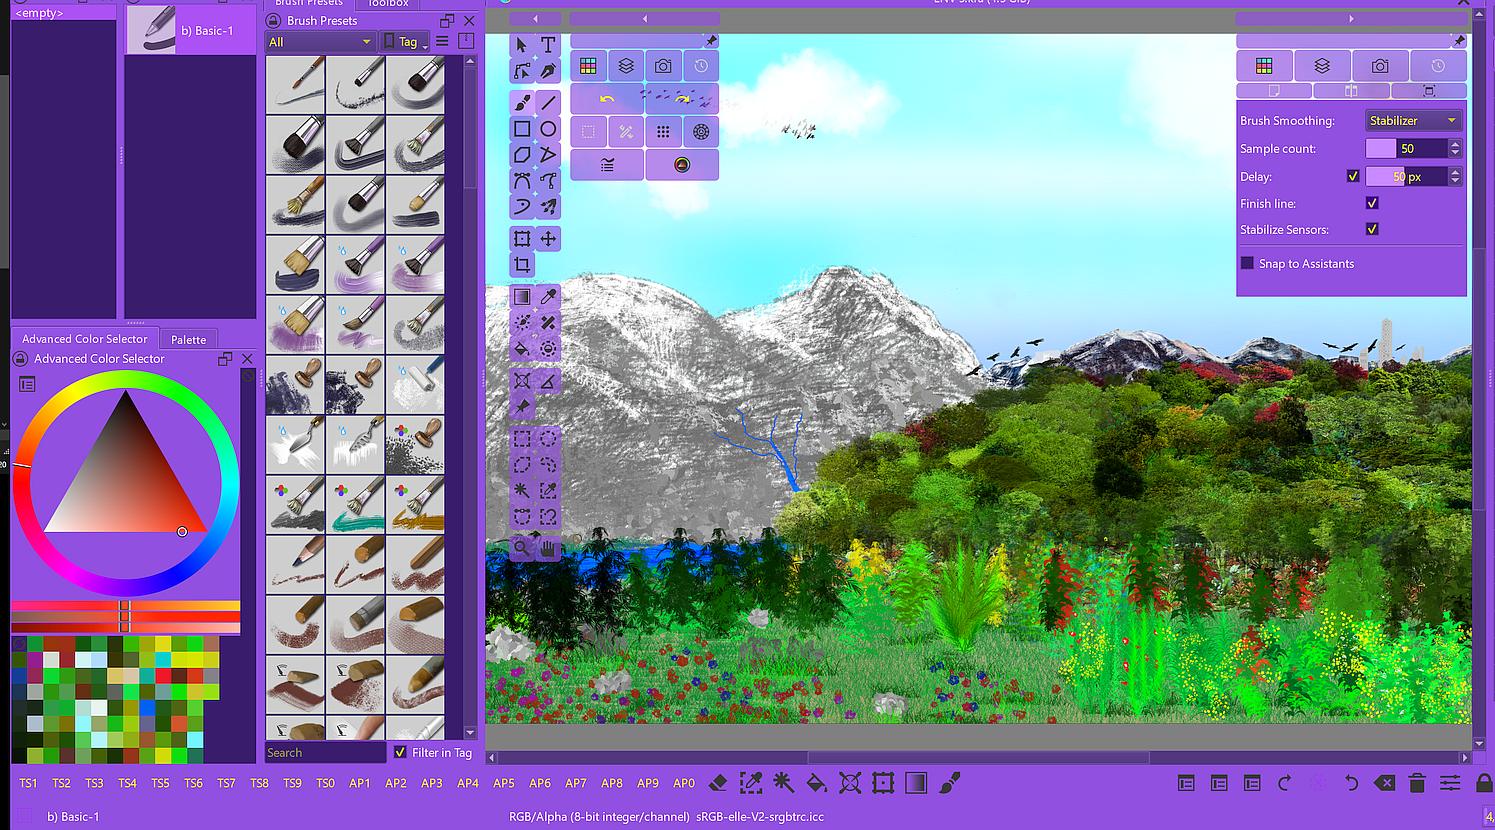Click the redo arrow icon in floating canvas panel
Viewport: 1495px width, 830px height.
point(682,99)
